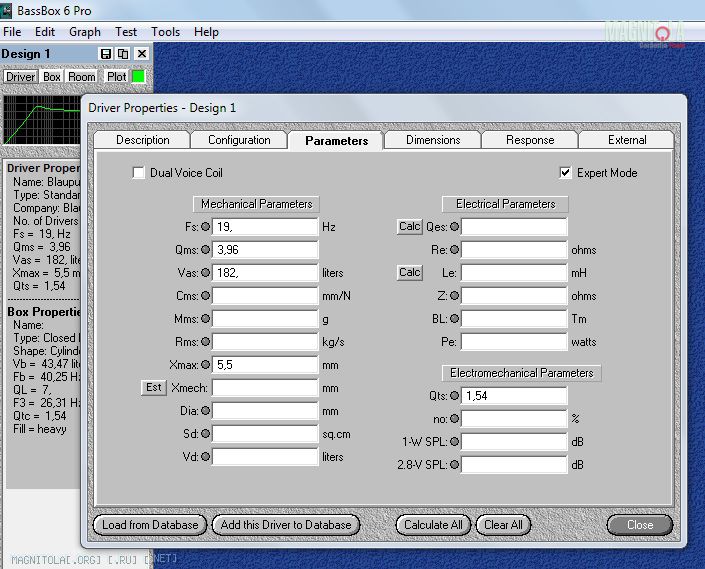Click the Calculate All button
Screen dimensions: 705x569
tap(433, 525)
